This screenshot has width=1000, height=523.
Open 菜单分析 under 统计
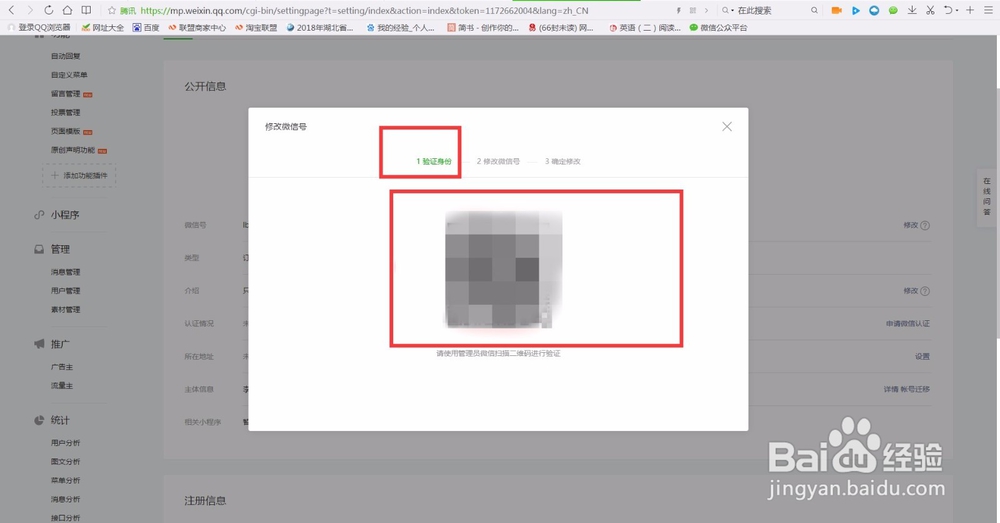tap(66, 480)
